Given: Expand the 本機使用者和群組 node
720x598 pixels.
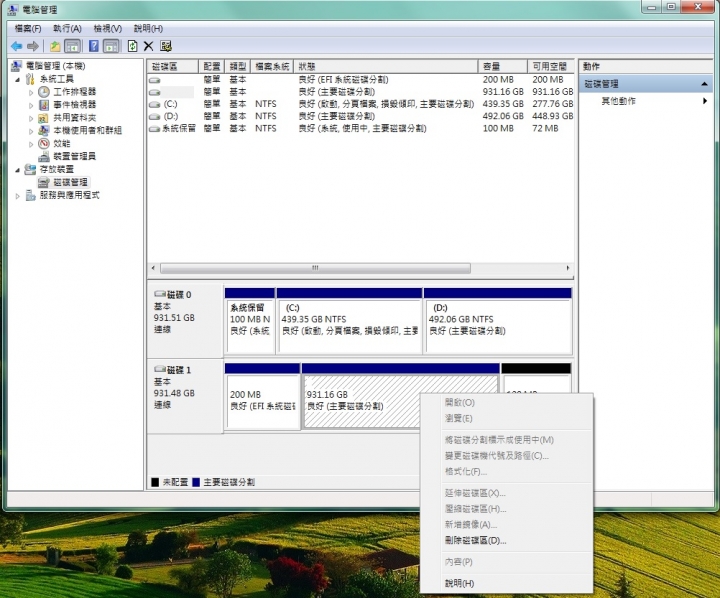Looking at the screenshot, I should pos(31,131).
